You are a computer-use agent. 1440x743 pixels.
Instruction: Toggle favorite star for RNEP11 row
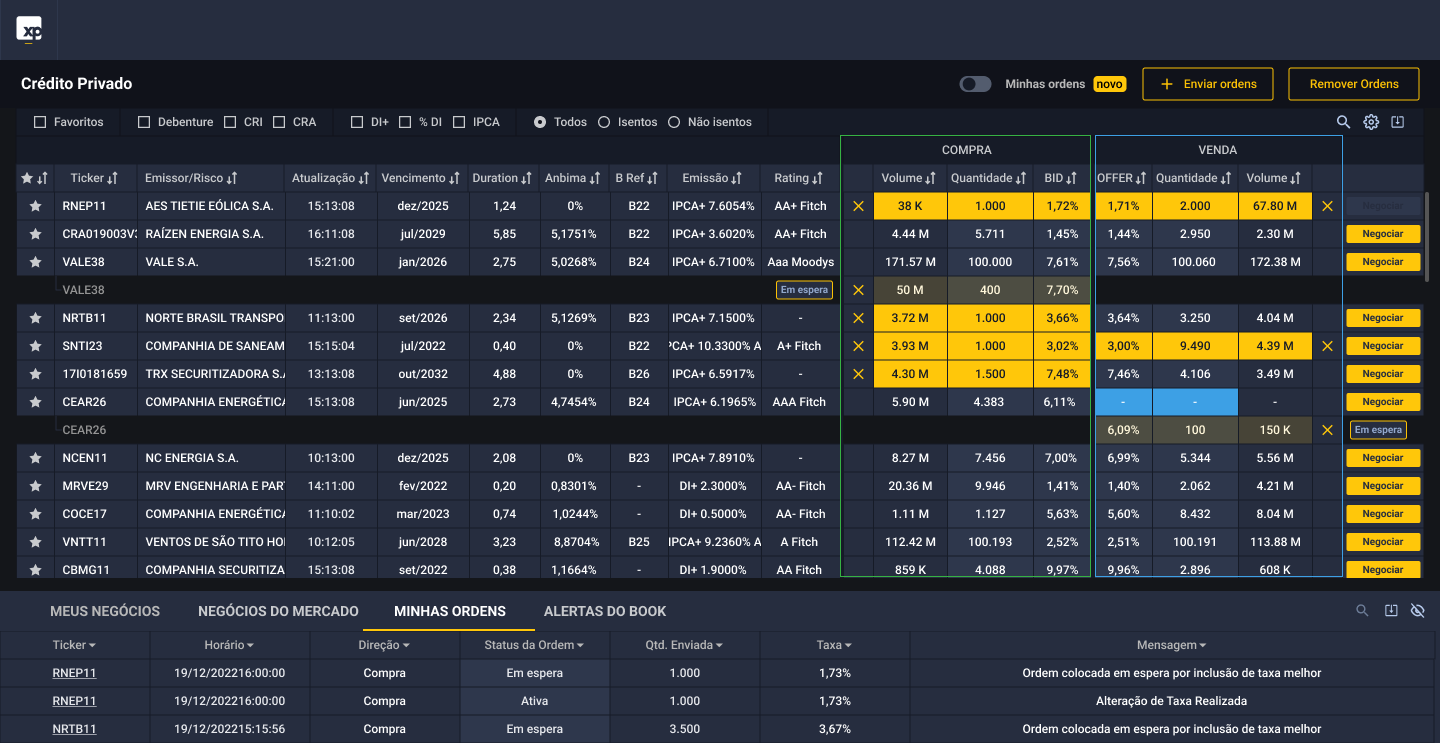point(35,206)
